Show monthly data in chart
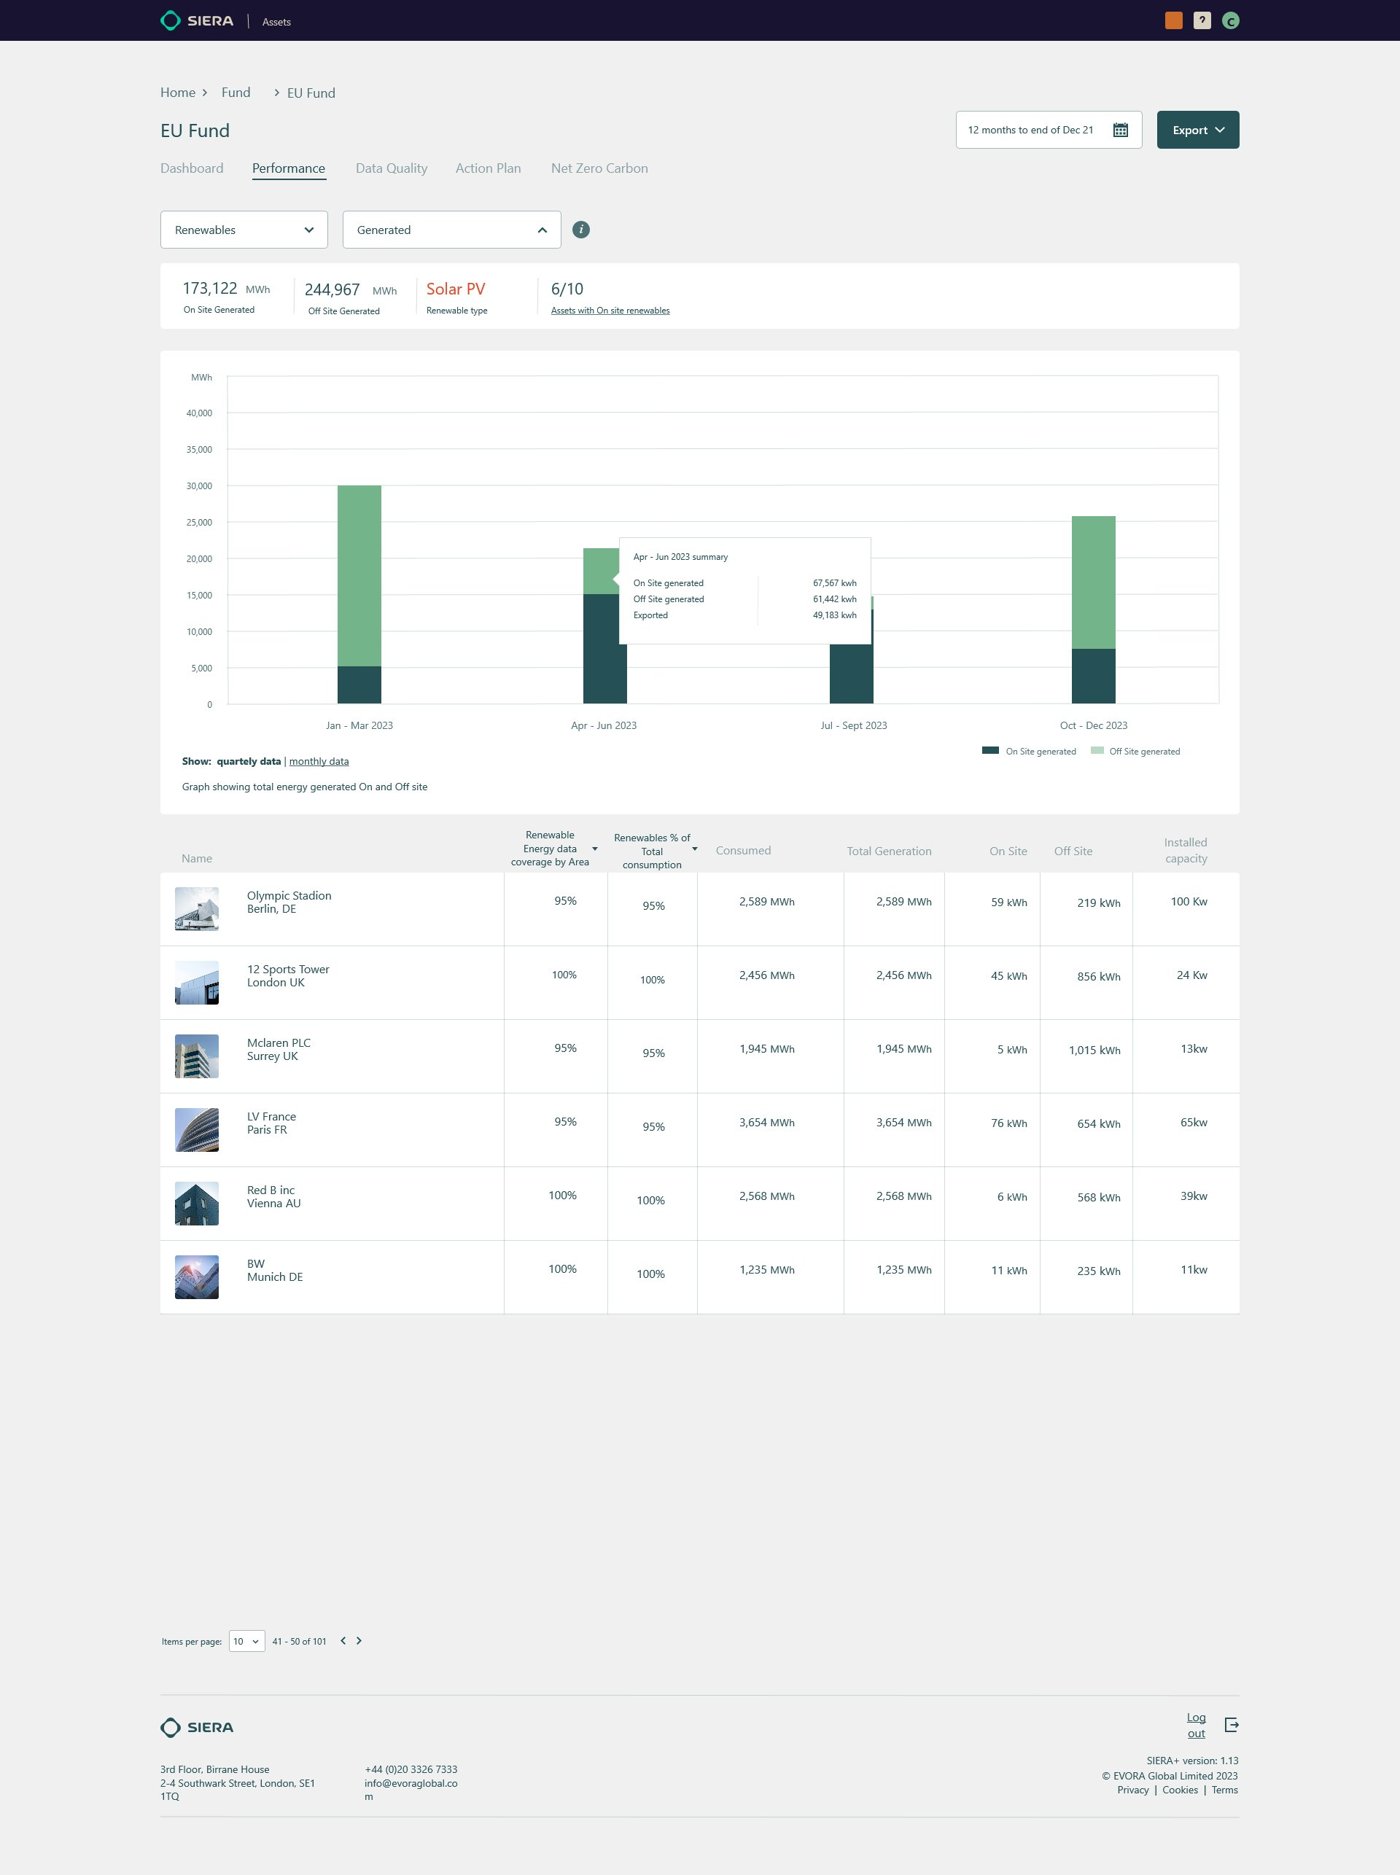Viewport: 1400px width, 1875px height. coord(319,761)
